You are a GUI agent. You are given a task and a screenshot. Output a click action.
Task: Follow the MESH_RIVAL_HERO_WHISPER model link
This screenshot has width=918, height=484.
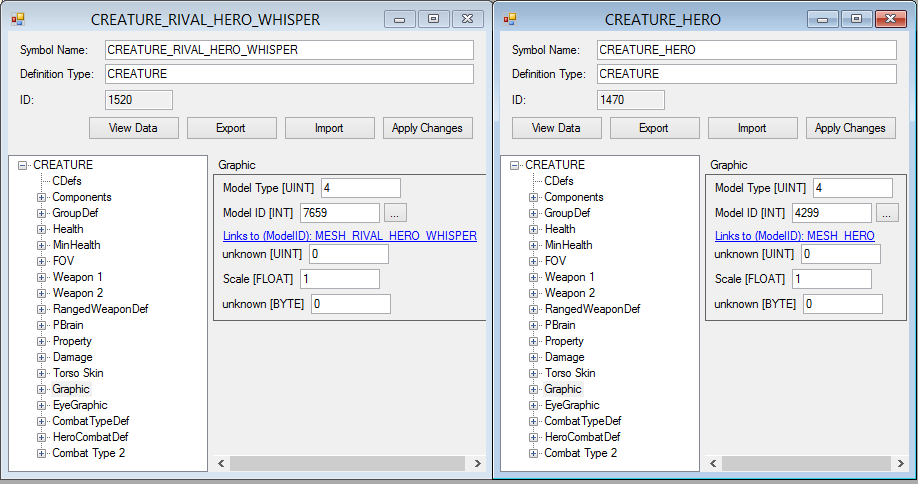coord(349,235)
